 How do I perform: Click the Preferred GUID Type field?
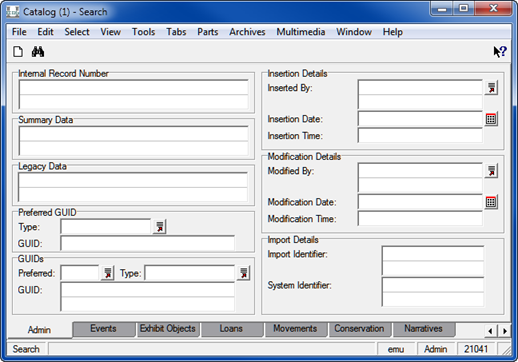106,227
